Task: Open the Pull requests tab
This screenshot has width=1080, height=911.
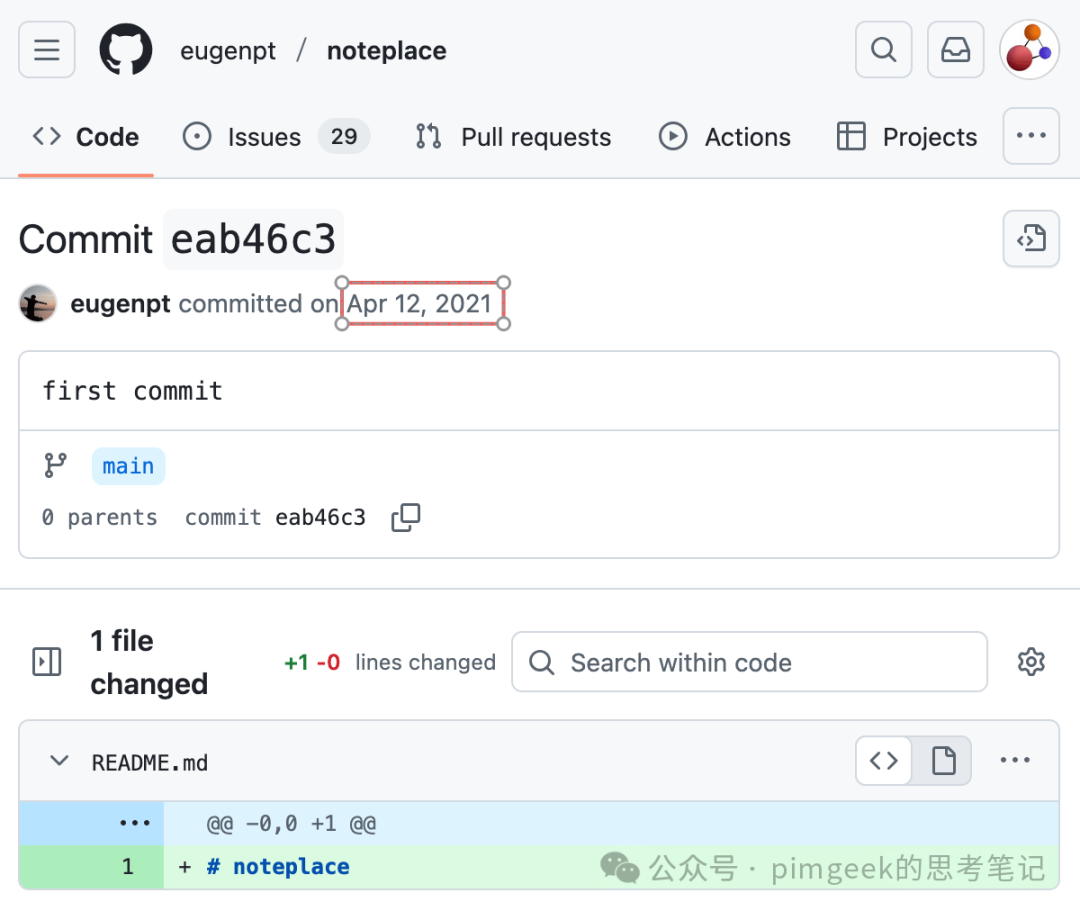Action: coord(535,137)
